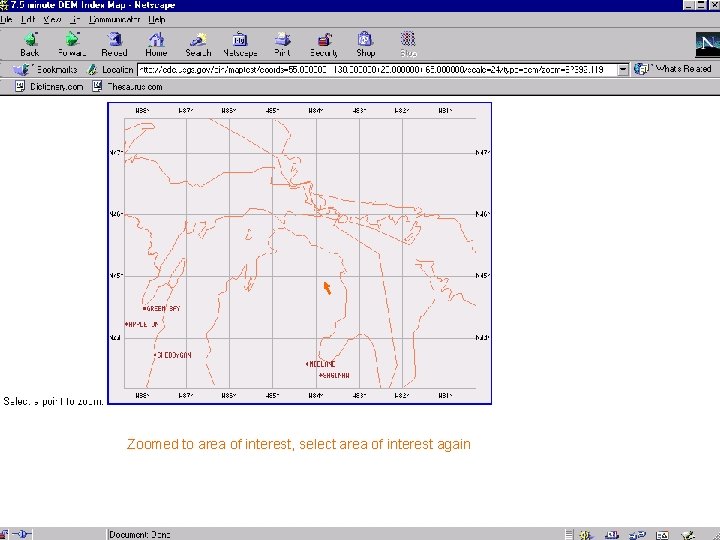Open the File menu
The image size is (720, 540).
(6, 20)
